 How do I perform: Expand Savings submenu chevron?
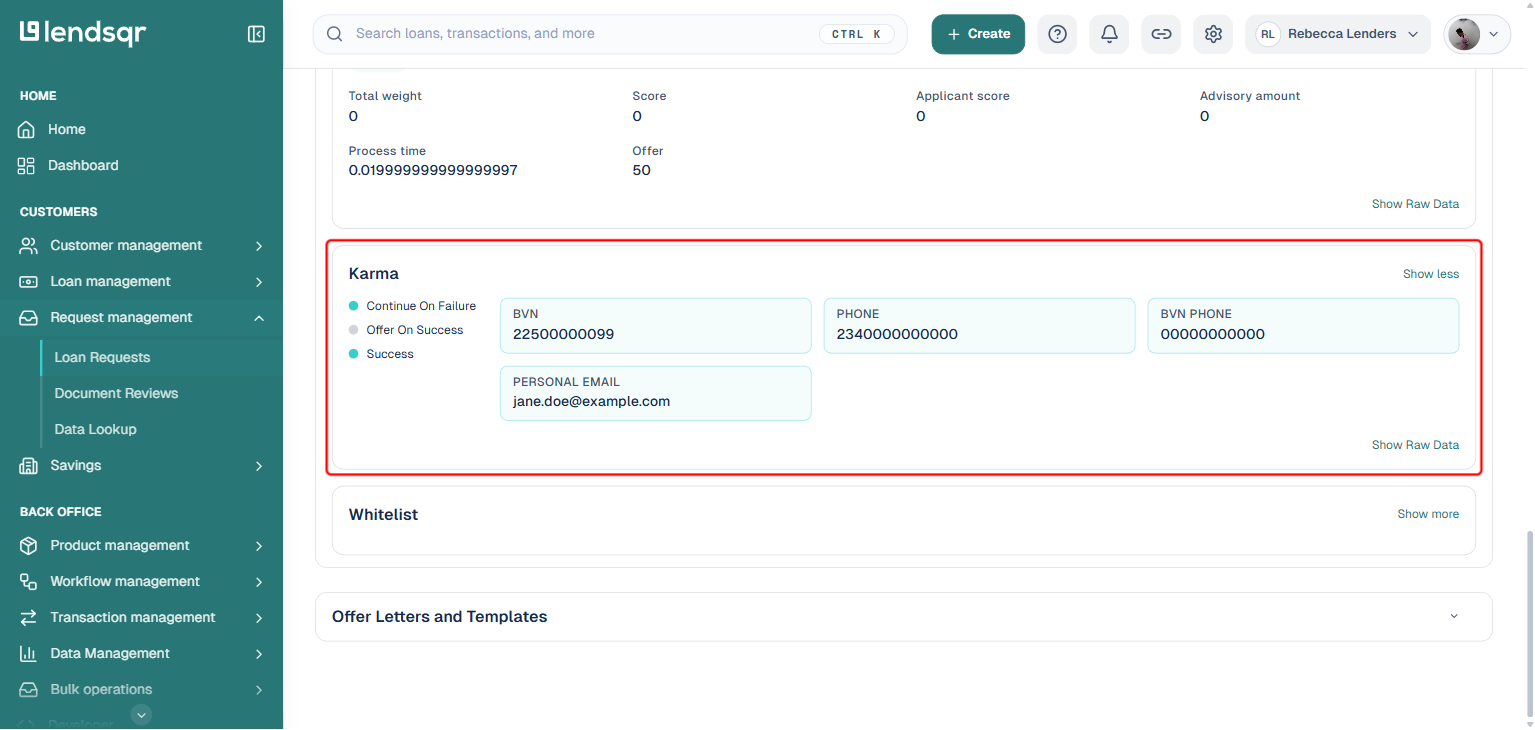259,466
